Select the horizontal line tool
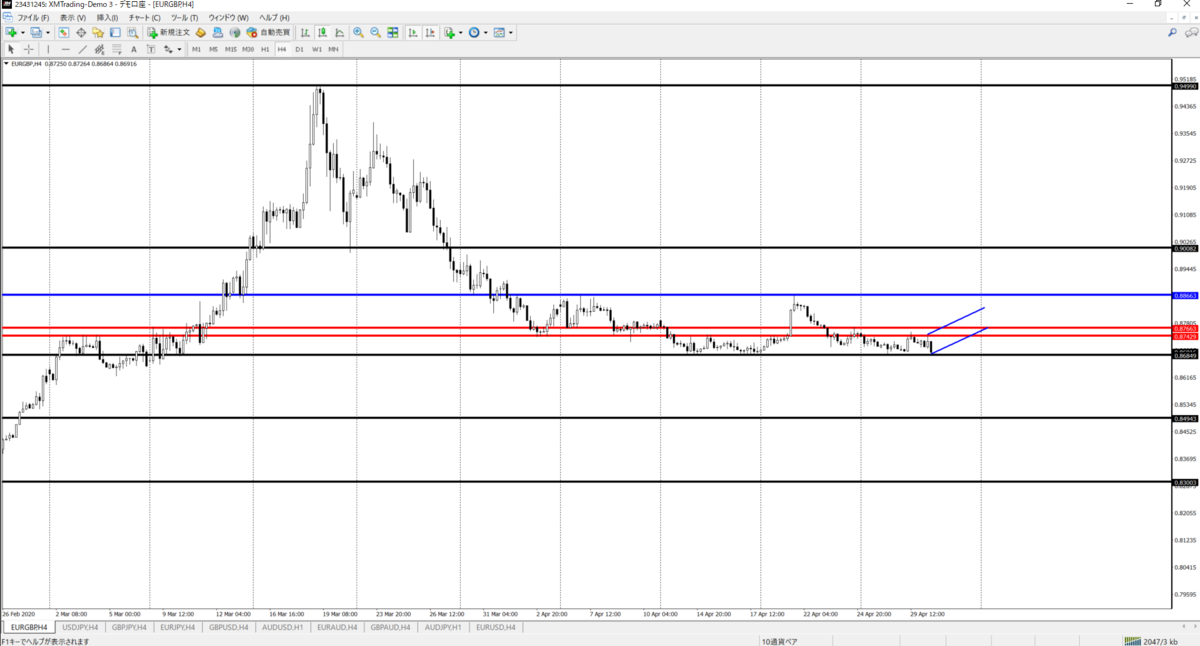Screen dimensions: 1200x646 coord(65,49)
